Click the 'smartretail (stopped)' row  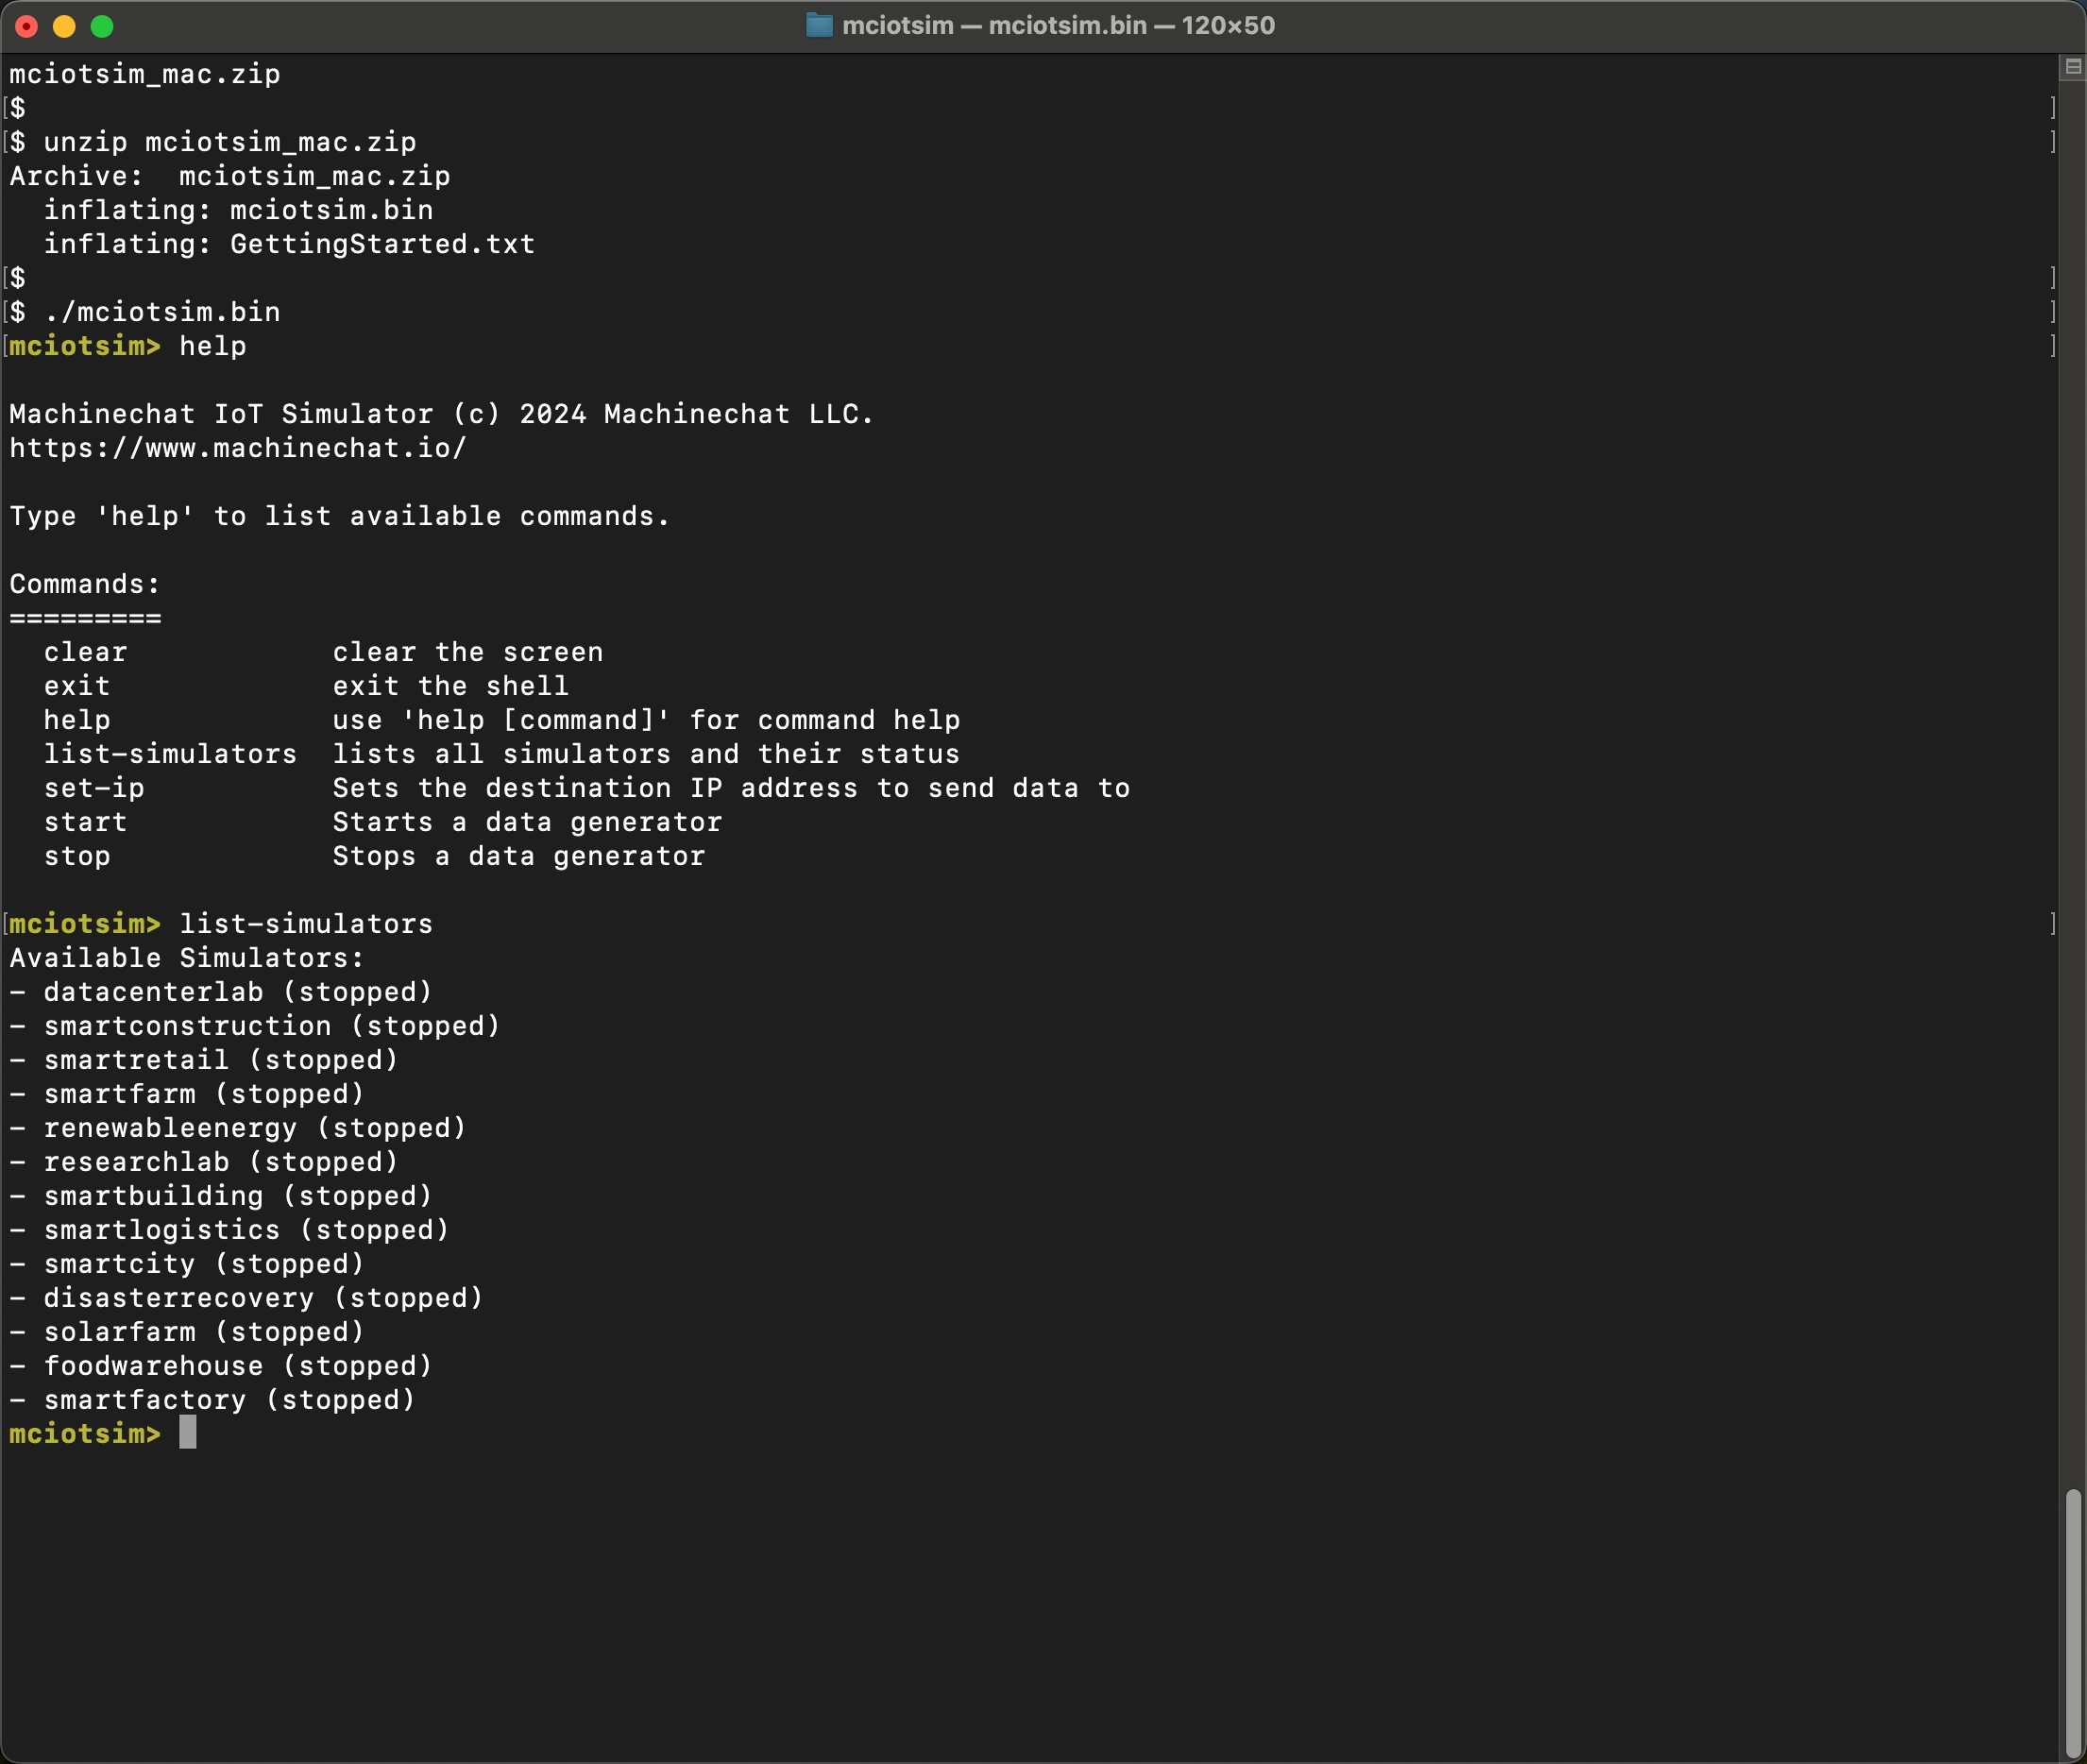204,1060
